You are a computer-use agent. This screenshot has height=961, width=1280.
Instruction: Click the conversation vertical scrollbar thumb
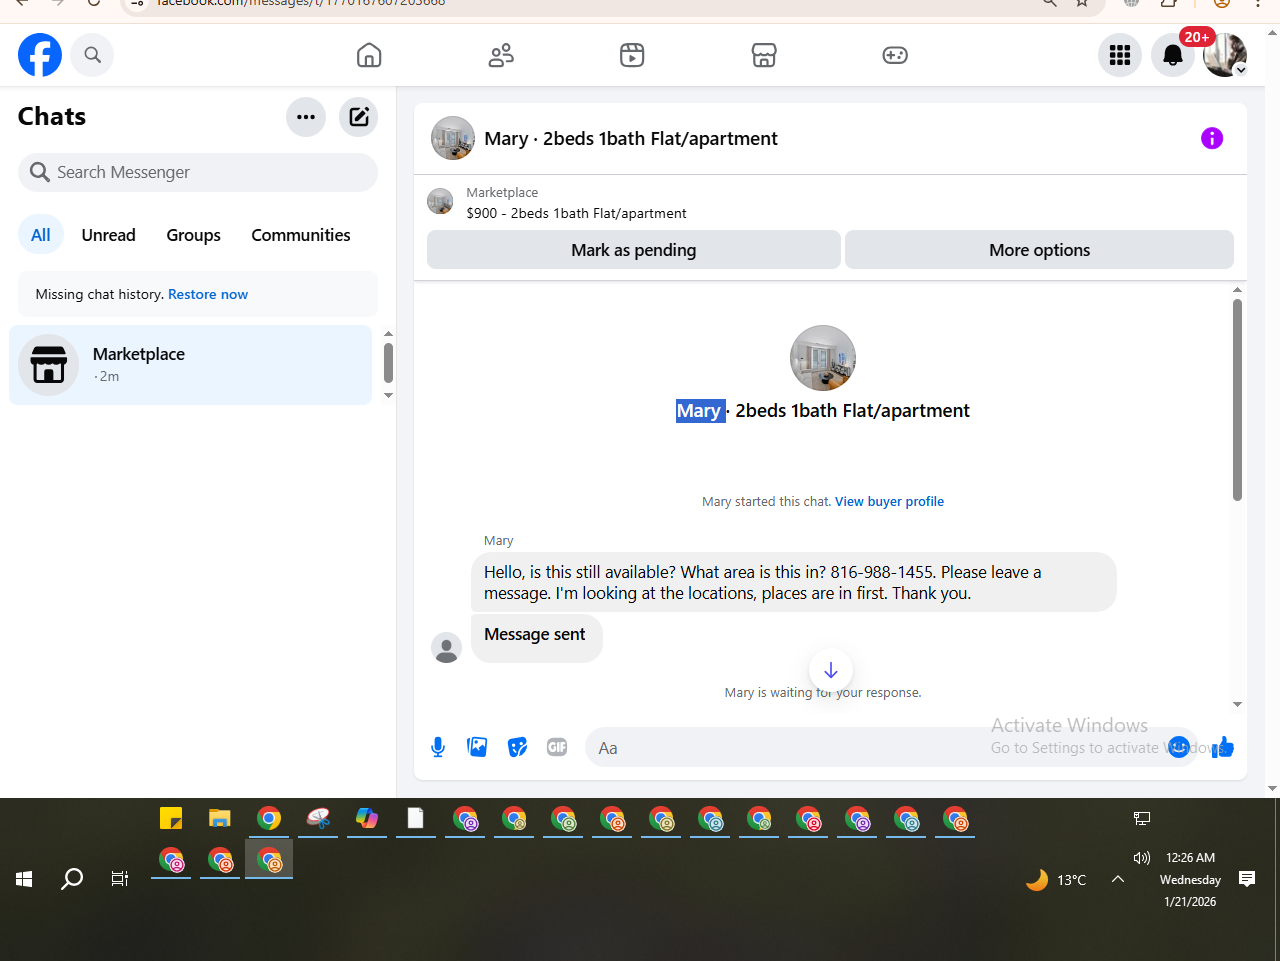pyautogui.click(x=1237, y=400)
